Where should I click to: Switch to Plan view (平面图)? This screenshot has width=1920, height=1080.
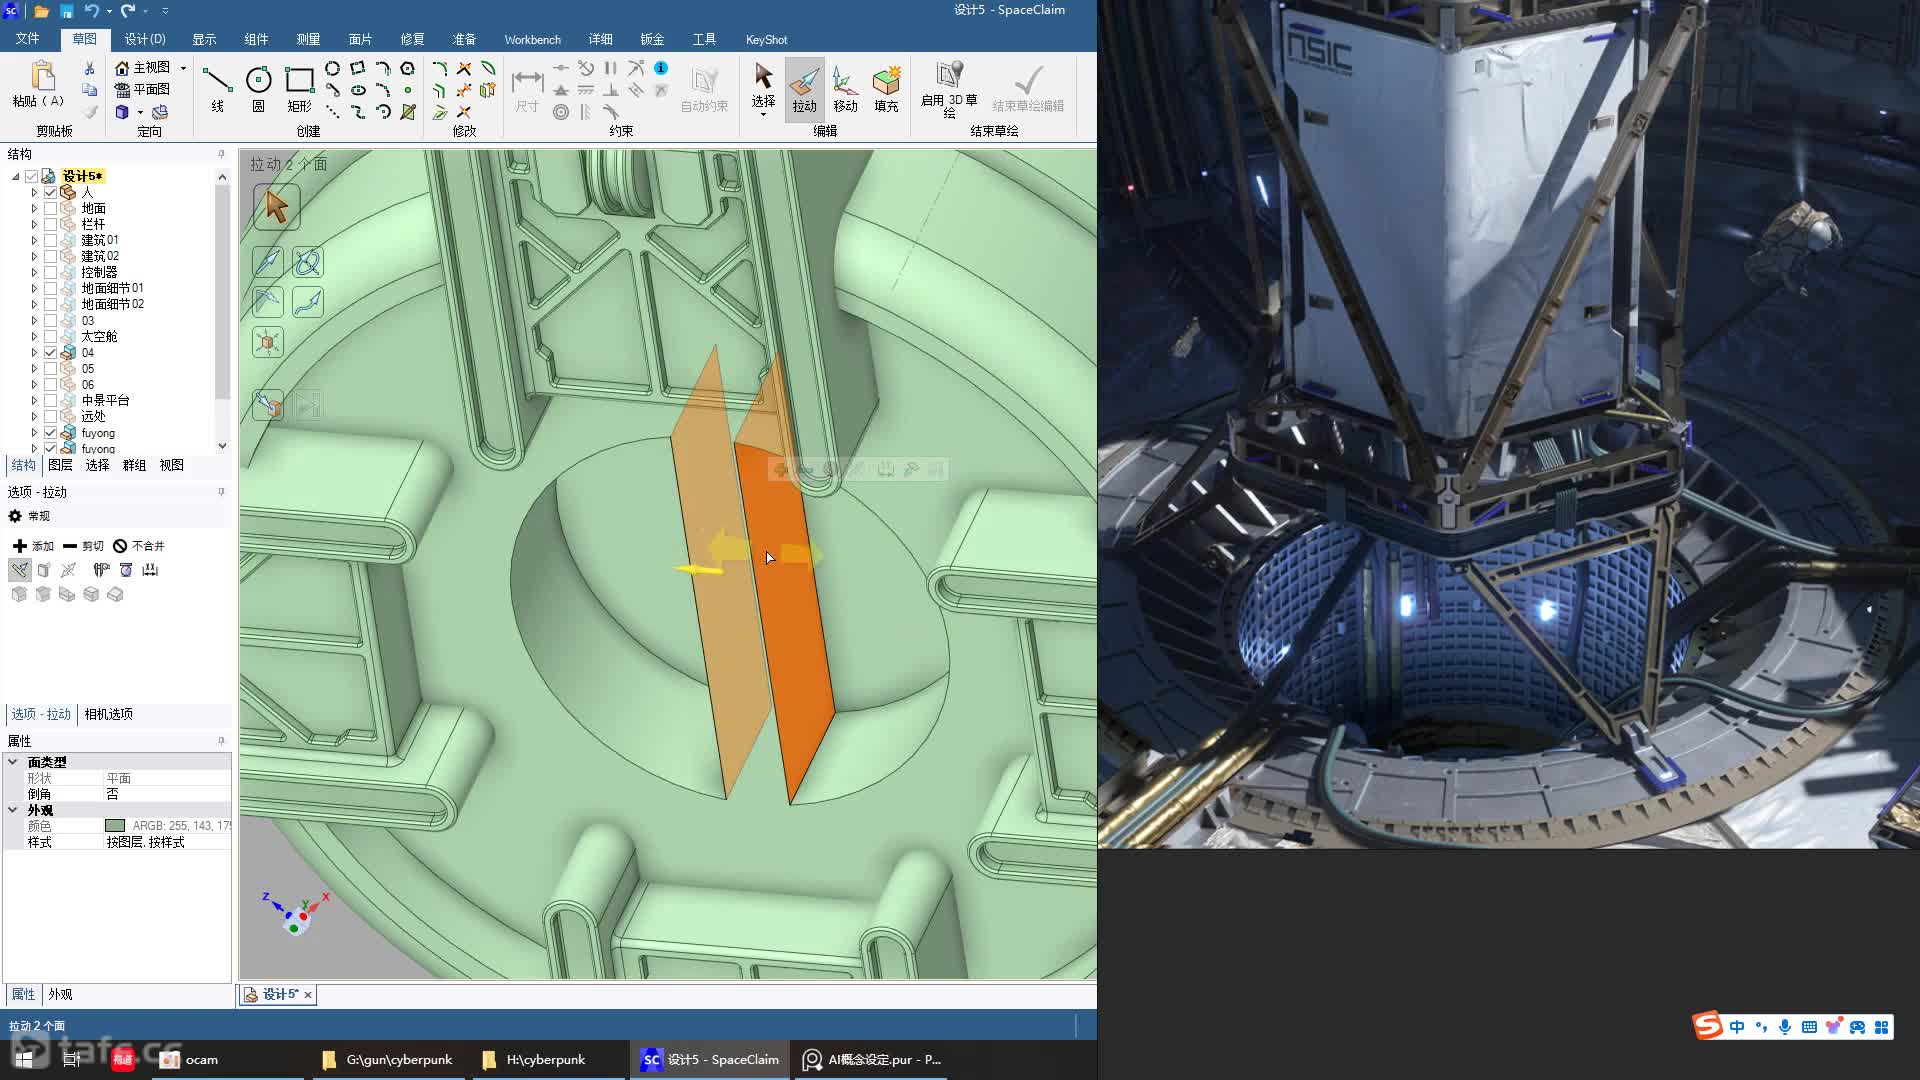pyautogui.click(x=142, y=89)
